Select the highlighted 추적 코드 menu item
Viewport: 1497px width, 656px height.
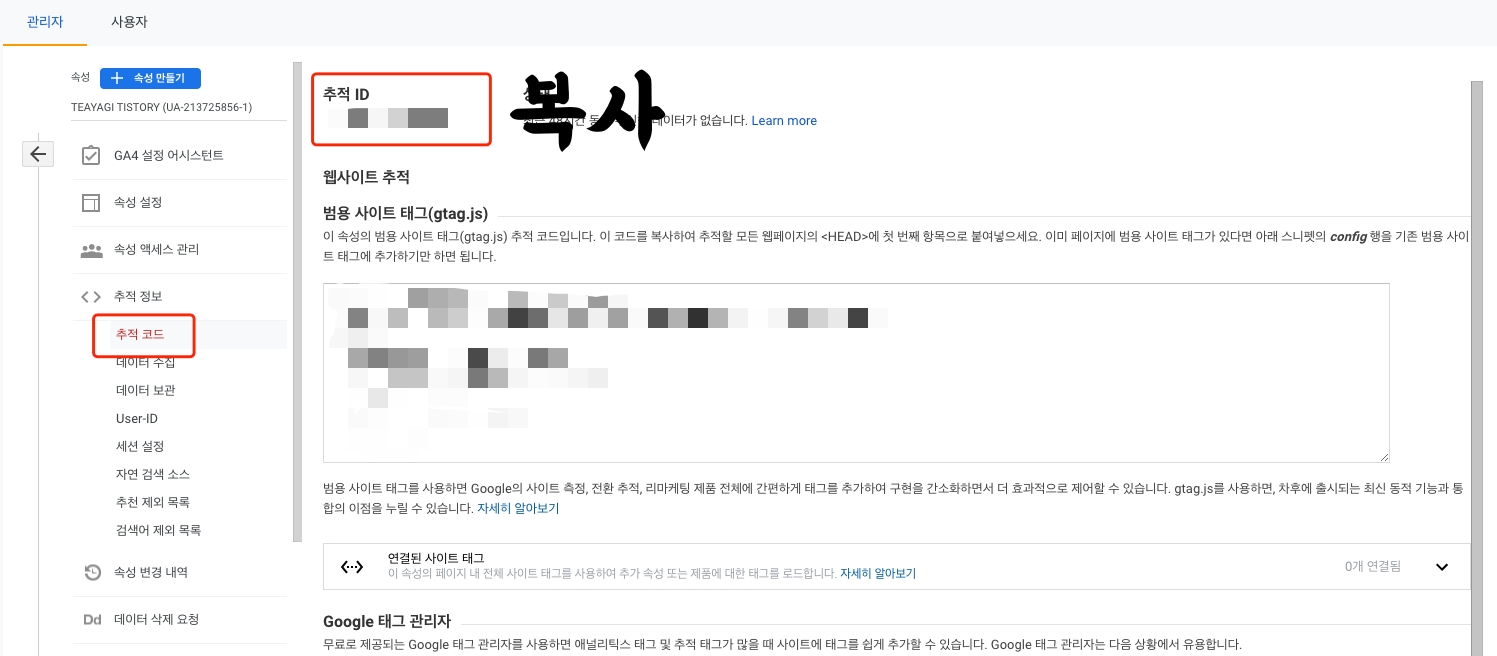click(143, 335)
